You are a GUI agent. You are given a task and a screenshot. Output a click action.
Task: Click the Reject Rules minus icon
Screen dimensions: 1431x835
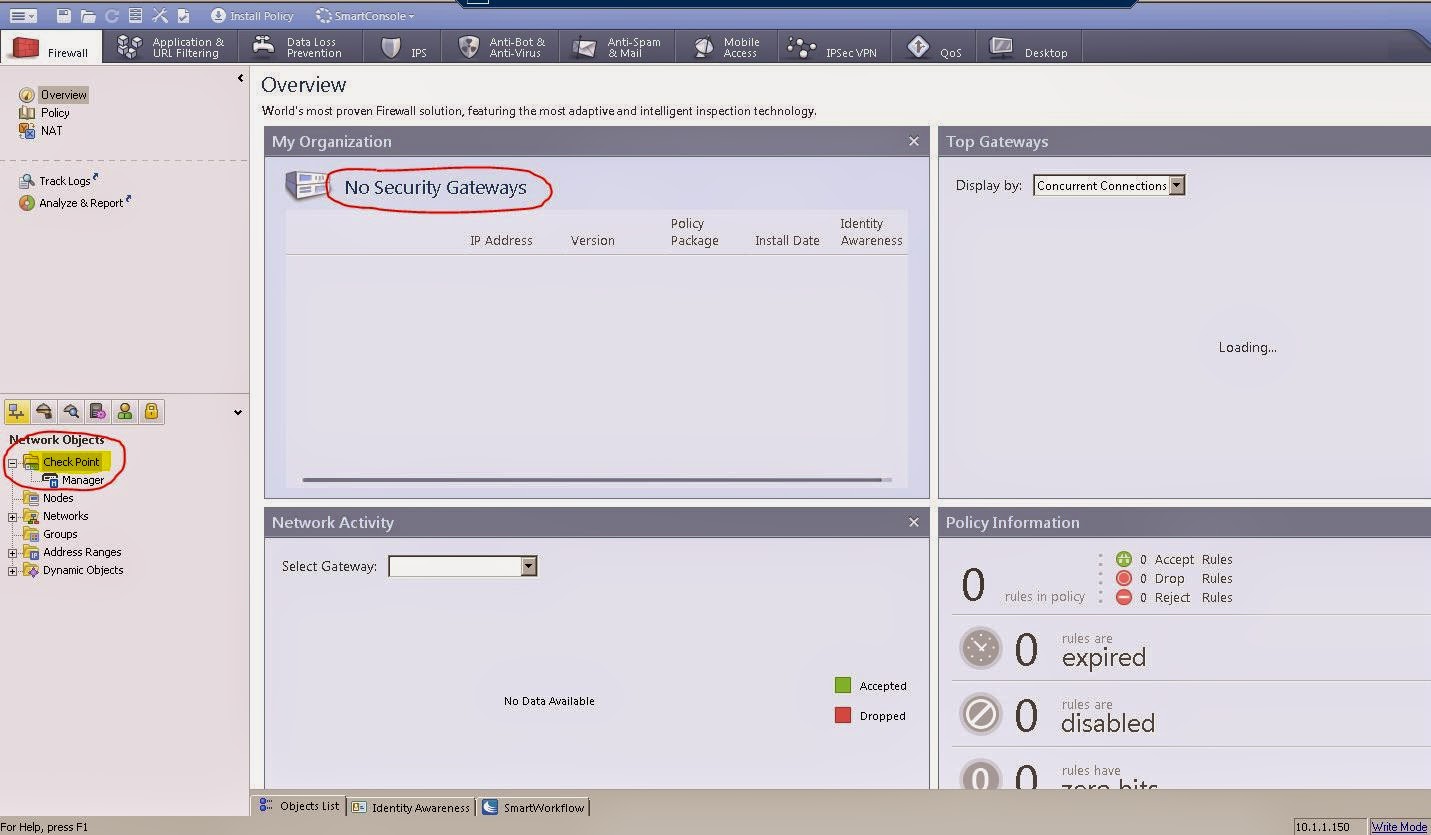tap(1124, 597)
